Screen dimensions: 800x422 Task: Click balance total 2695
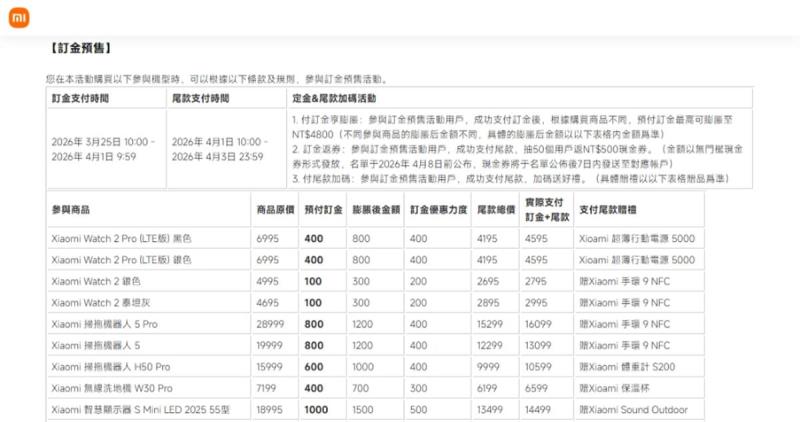pyautogui.click(x=488, y=282)
